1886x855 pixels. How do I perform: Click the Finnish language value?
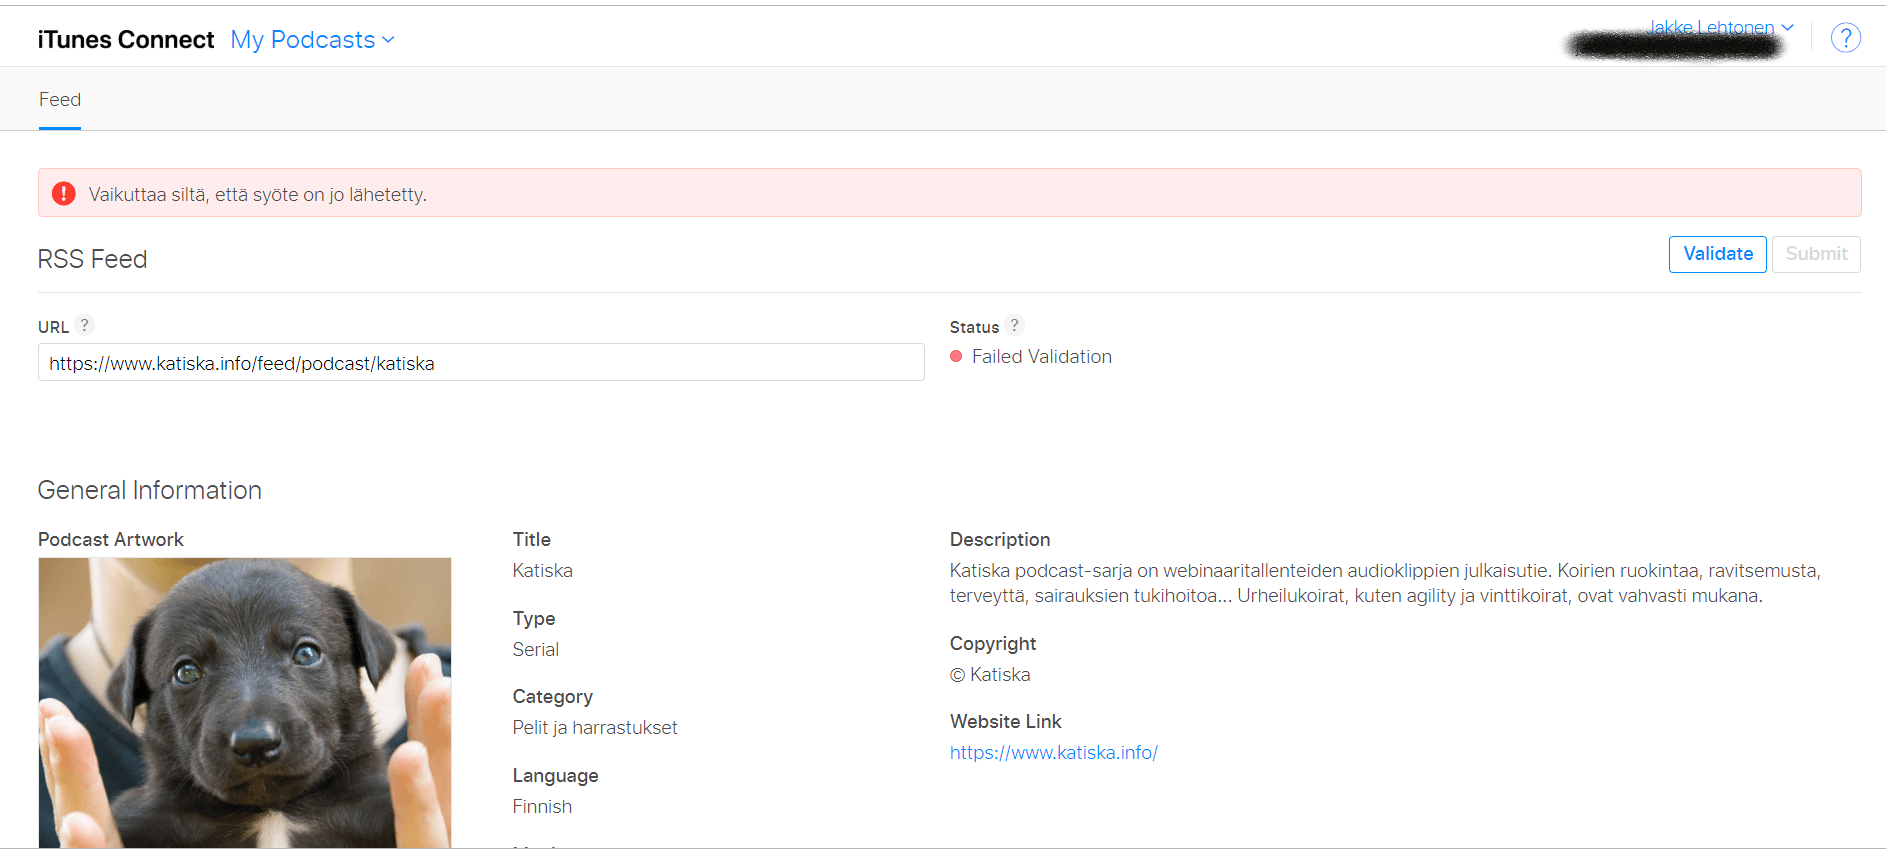(x=542, y=807)
